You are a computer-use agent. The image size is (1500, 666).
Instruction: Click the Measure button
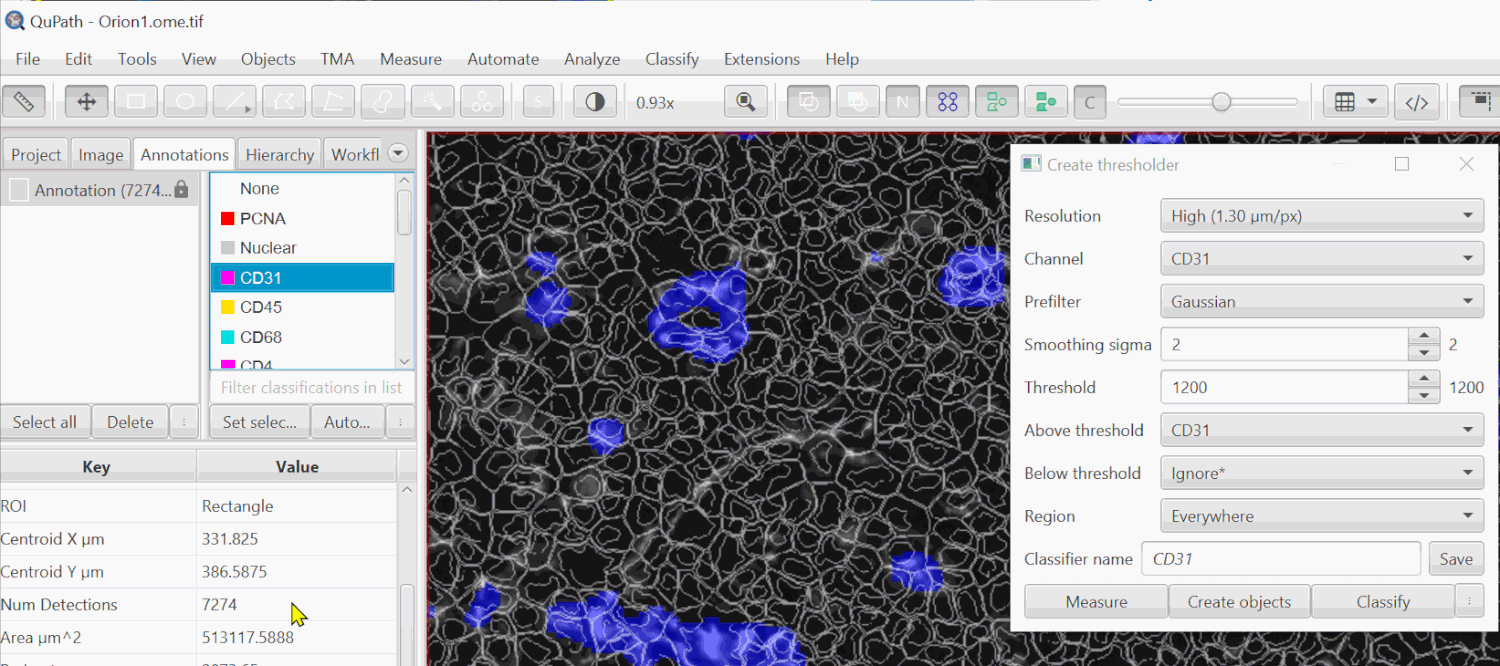pos(1096,602)
